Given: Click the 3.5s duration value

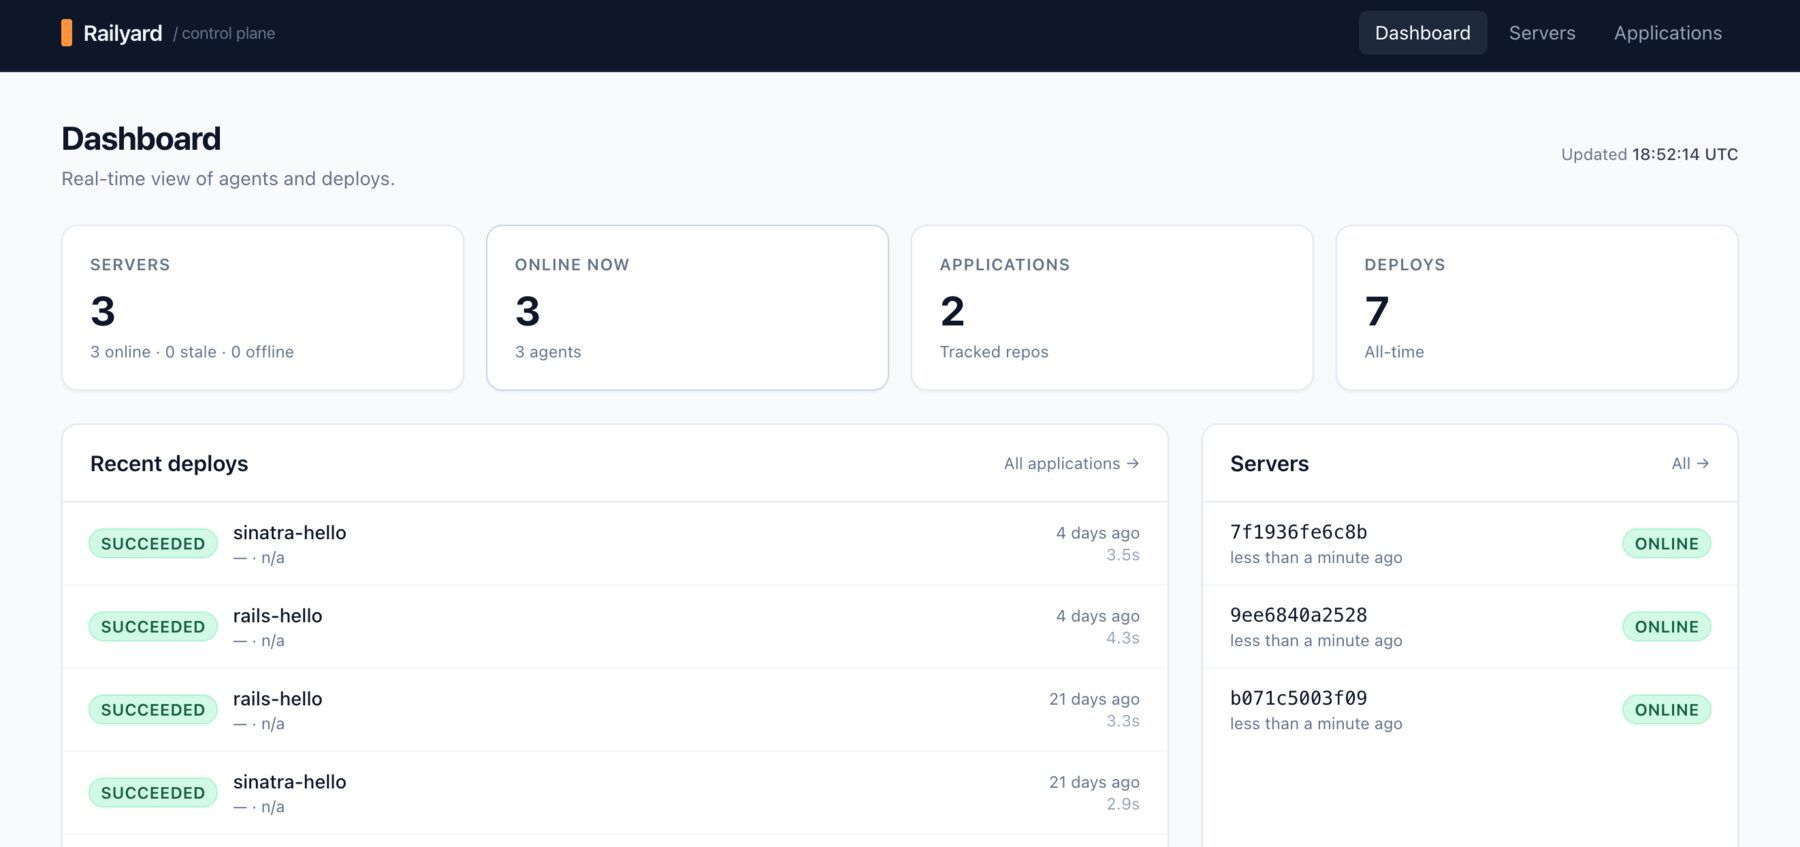Looking at the screenshot, I should point(1122,555).
